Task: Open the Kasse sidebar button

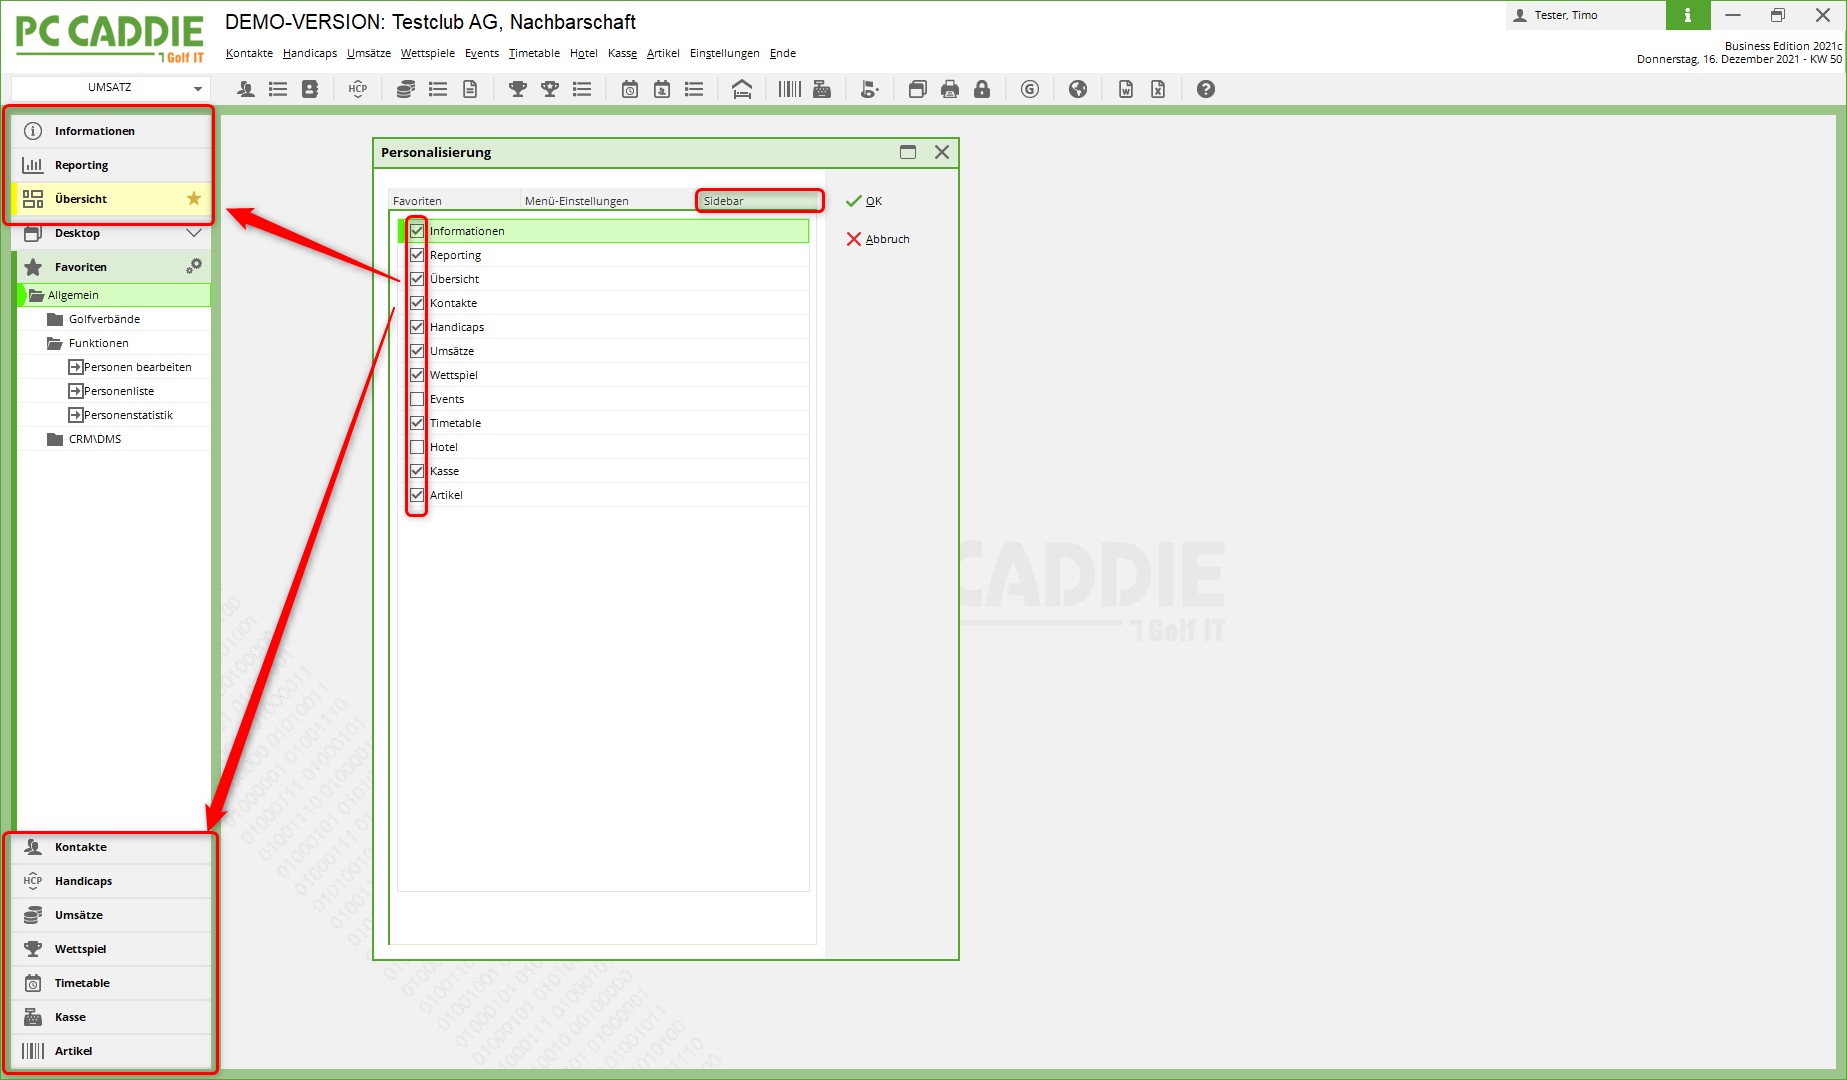Action: pos(113,1017)
